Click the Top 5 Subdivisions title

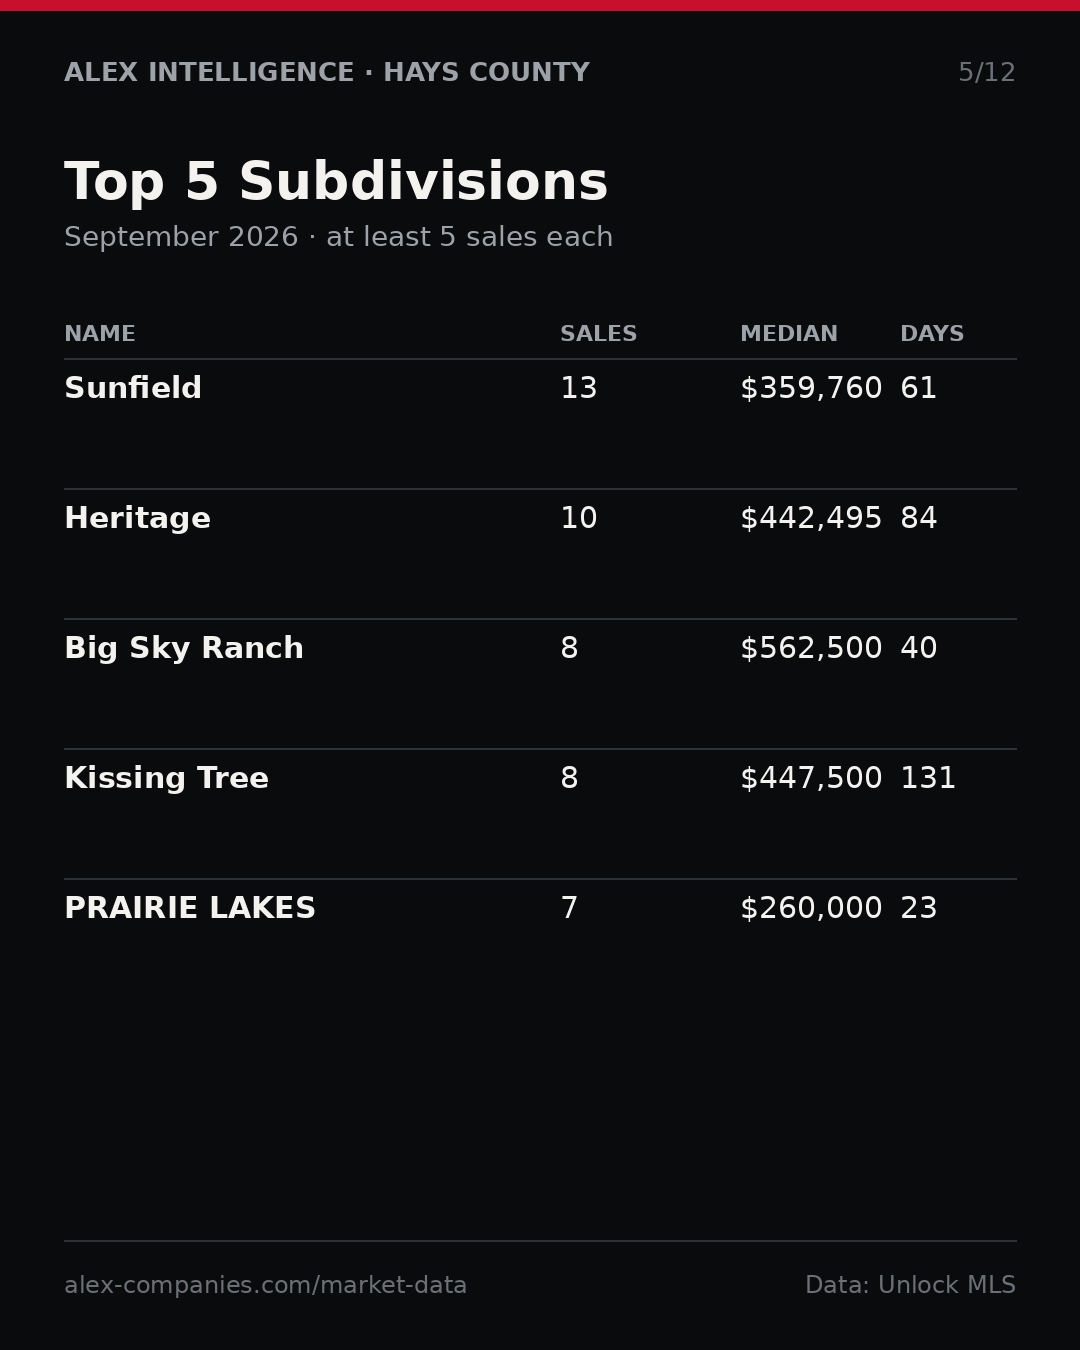336,184
